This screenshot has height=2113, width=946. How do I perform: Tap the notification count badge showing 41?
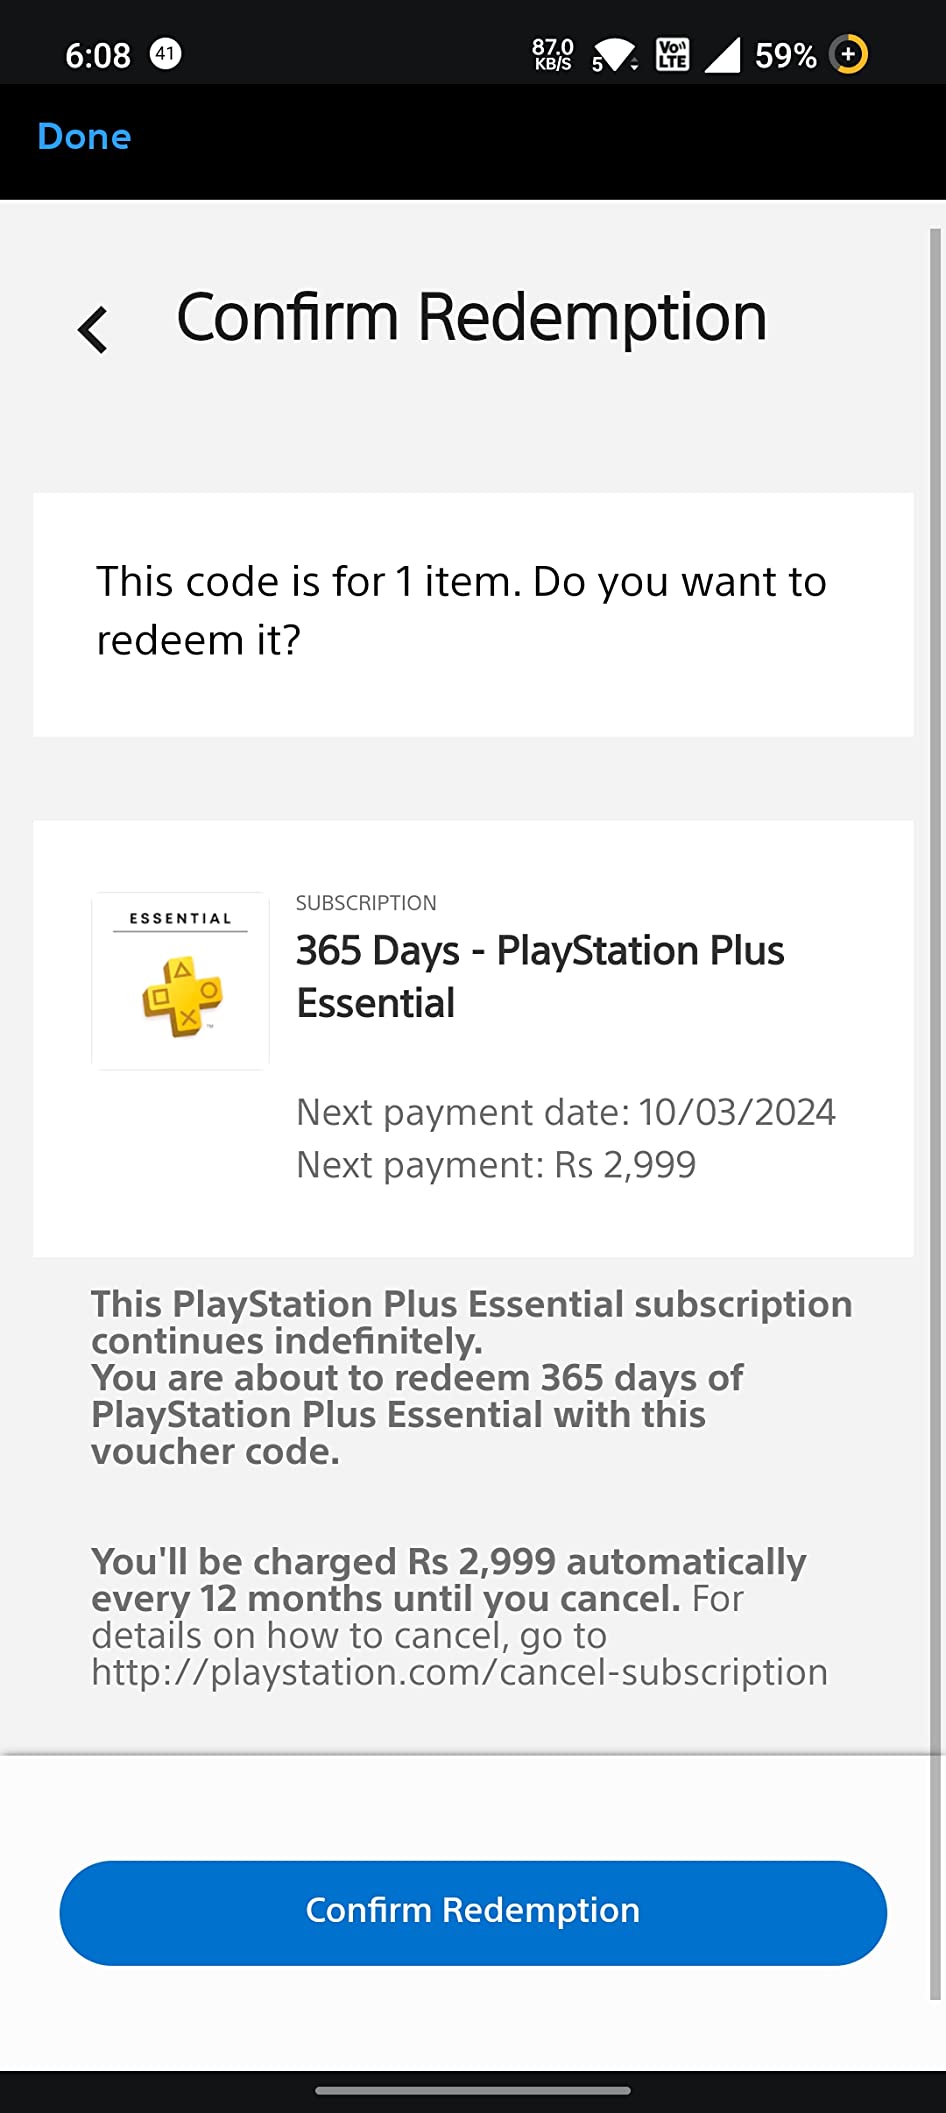coord(165,53)
